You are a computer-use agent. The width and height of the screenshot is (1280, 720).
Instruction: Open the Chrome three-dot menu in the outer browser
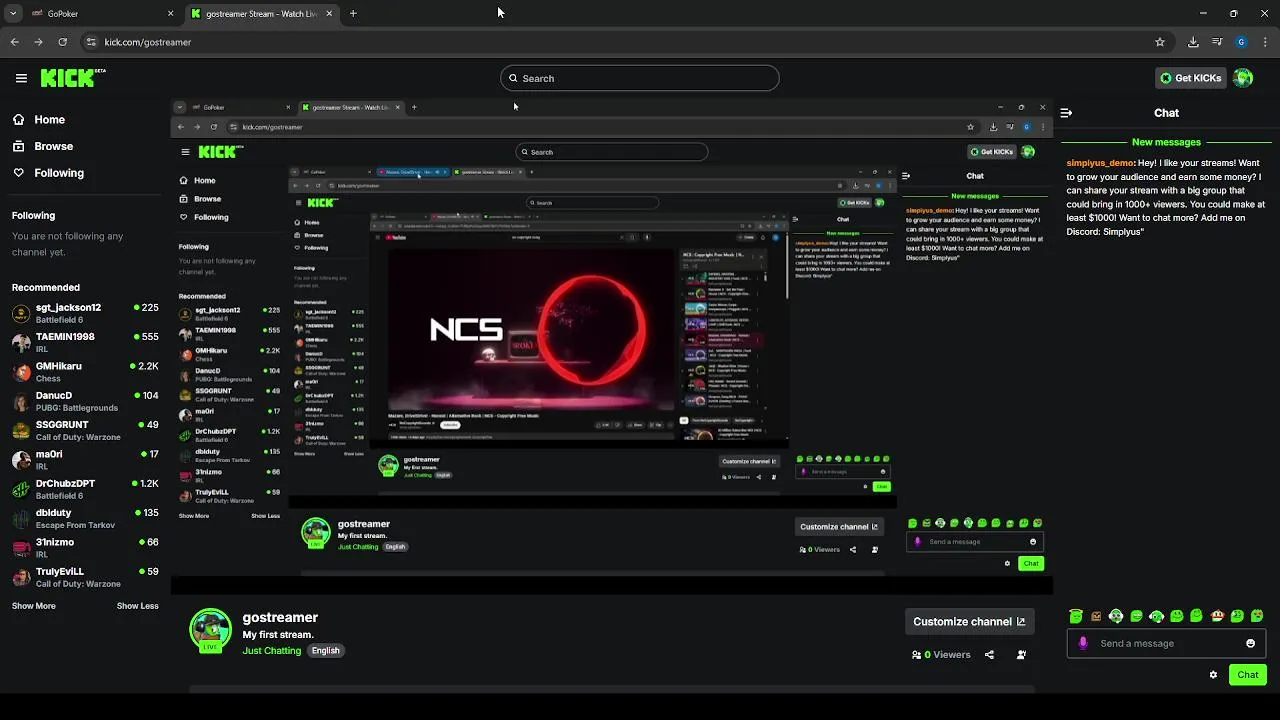[1263, 42]
